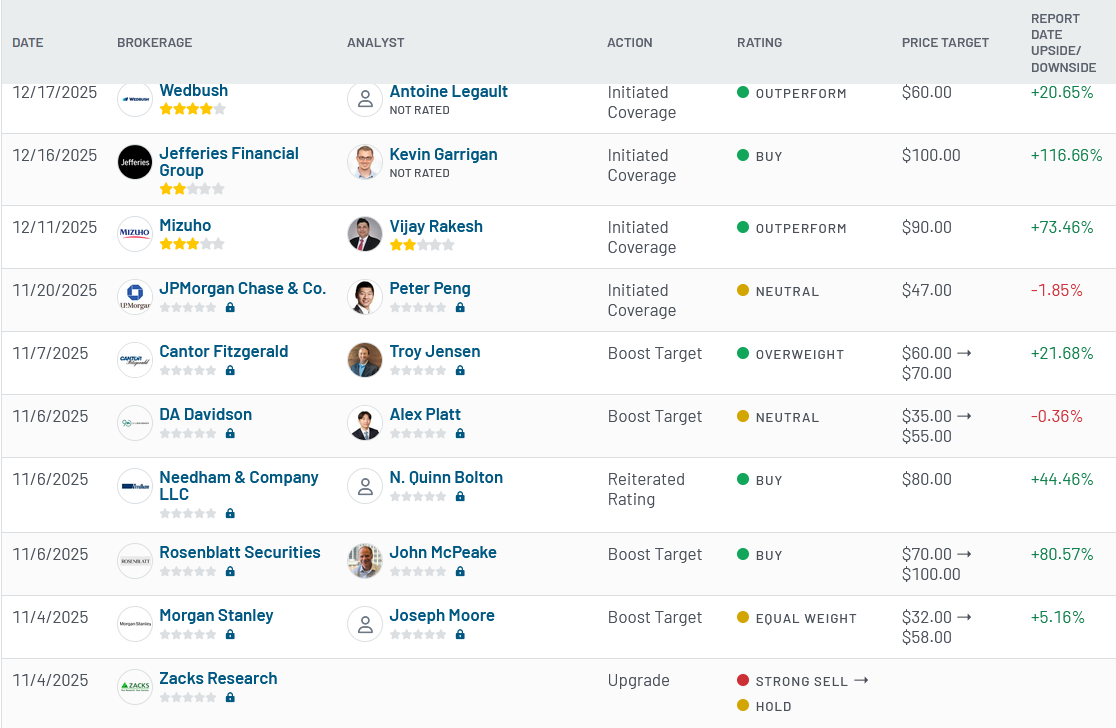Click the Rating column header
Screen dimensions: 1116x728
(x=759, y=43)
